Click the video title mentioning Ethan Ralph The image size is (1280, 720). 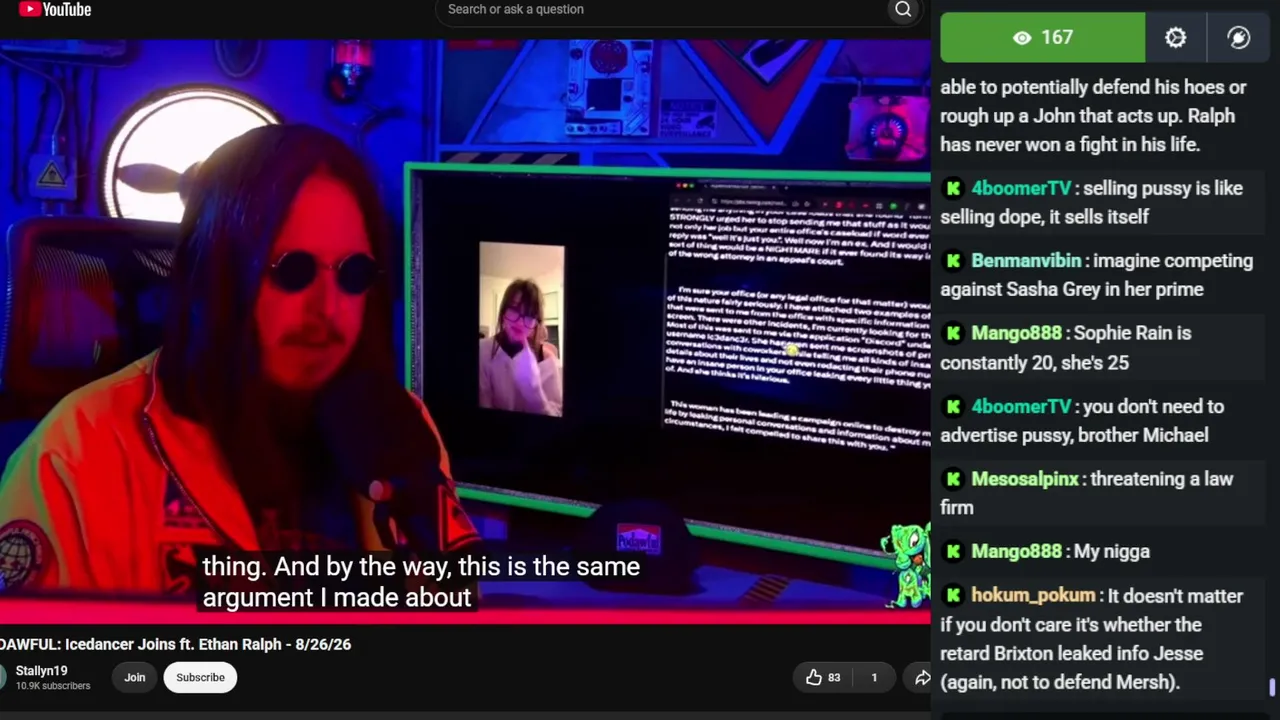(176, 645)
